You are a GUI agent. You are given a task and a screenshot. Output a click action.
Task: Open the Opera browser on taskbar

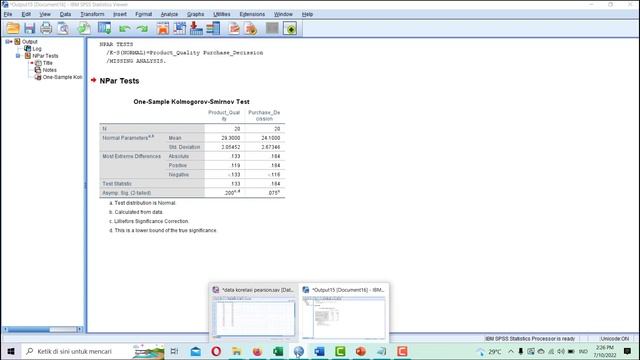point(216,351)
